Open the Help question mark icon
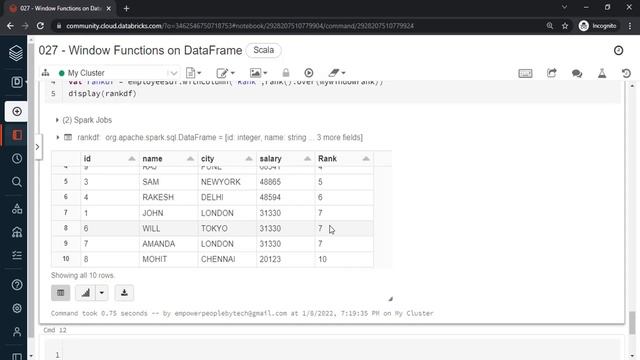 tap(17, 284)
